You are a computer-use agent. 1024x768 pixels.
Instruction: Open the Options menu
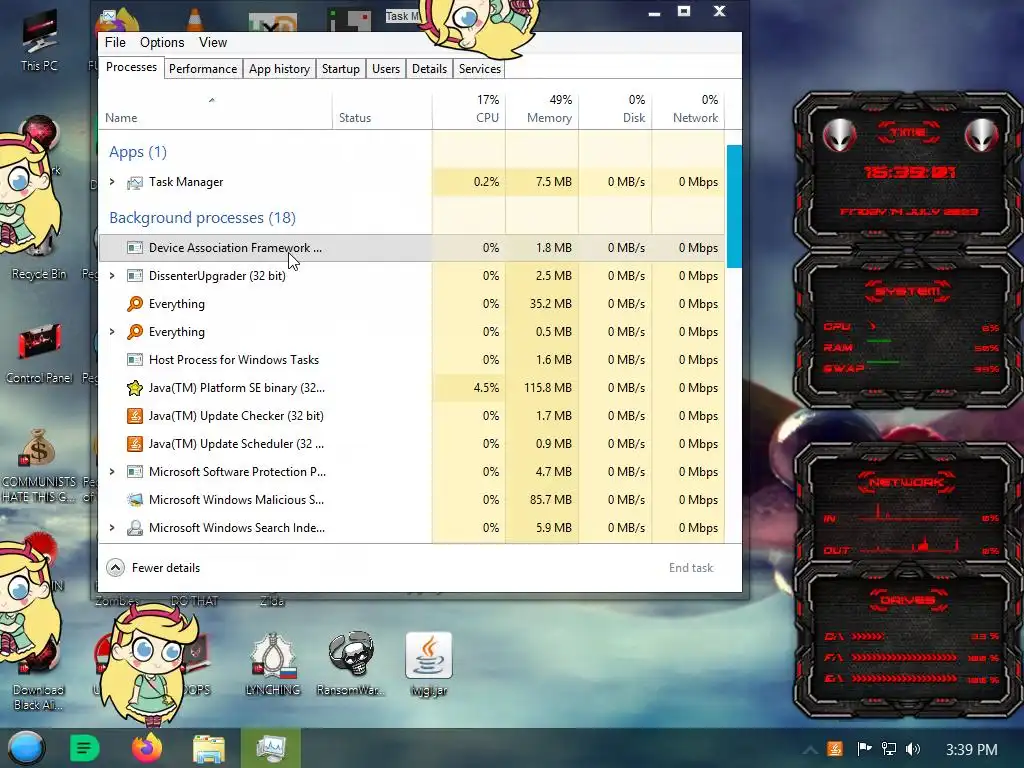pos(162,42)
